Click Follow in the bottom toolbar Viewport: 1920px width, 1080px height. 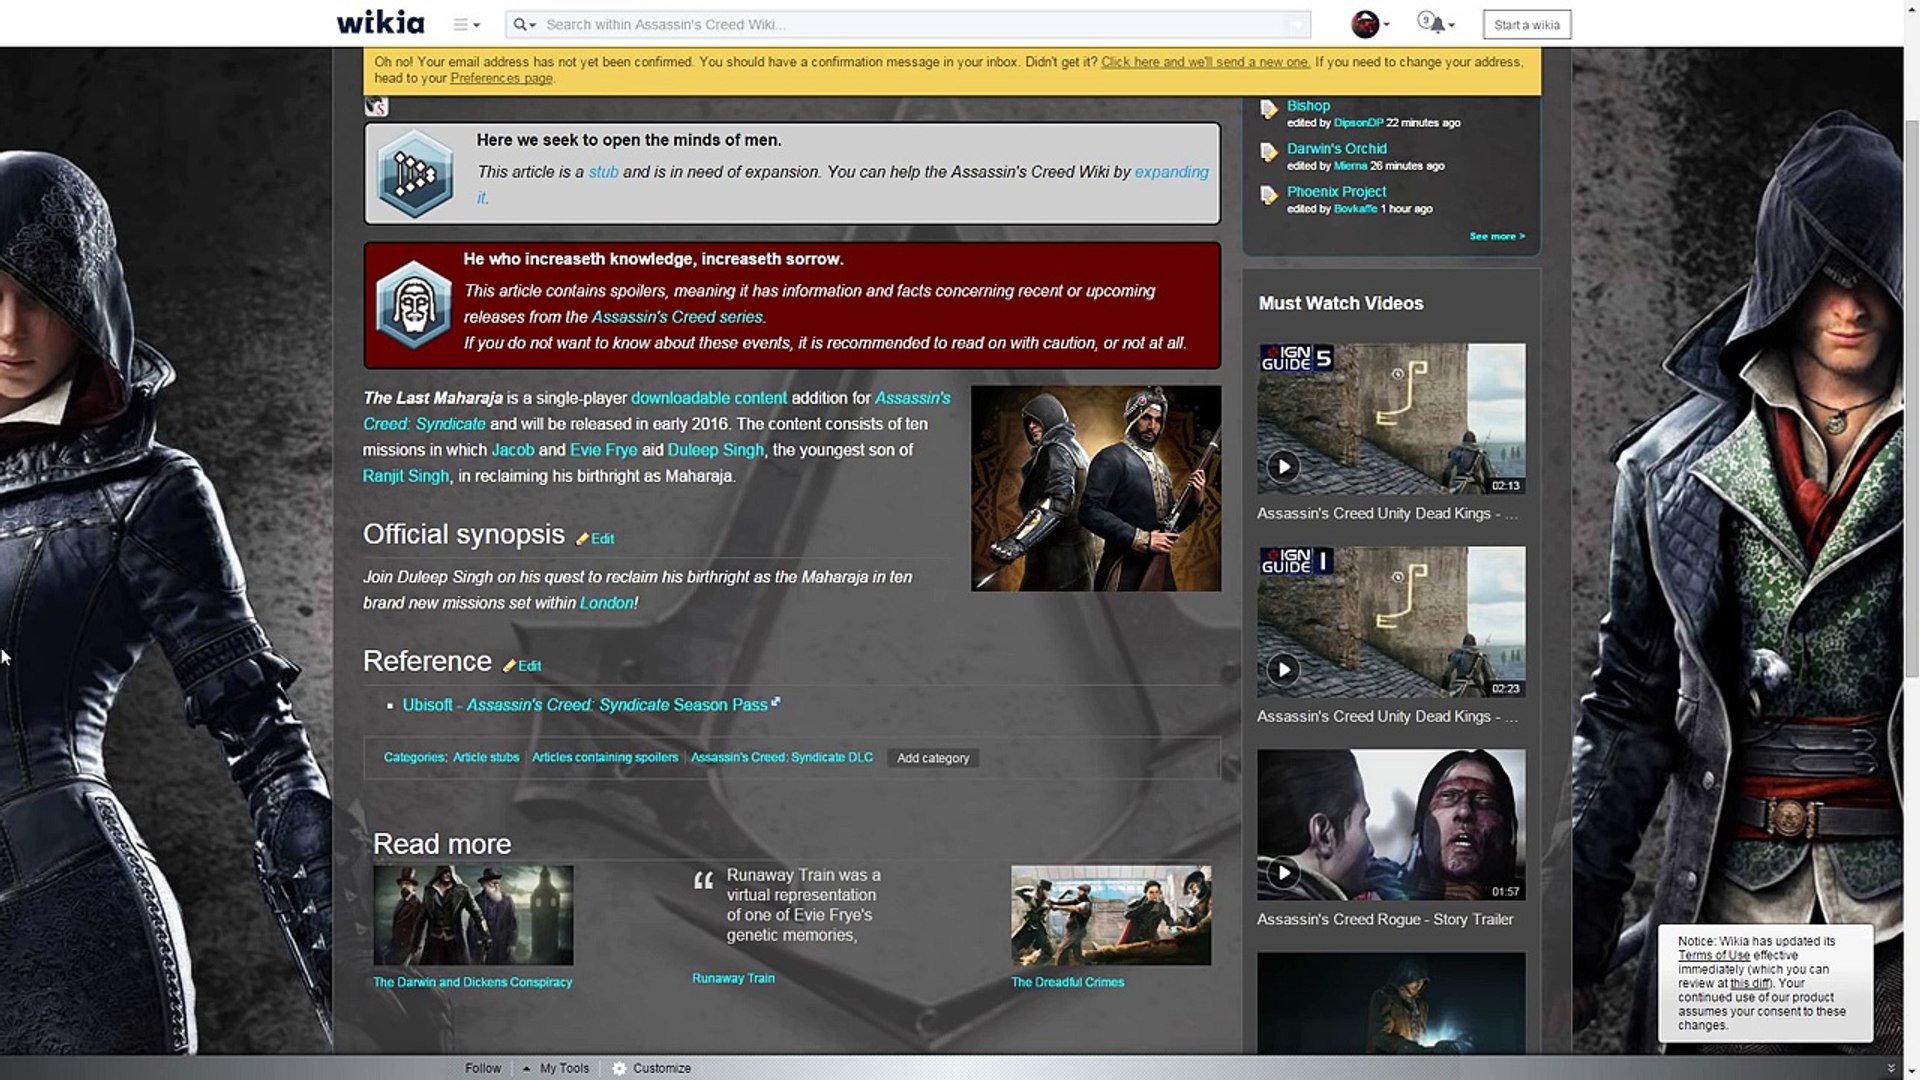click(x=482, y=1068)
